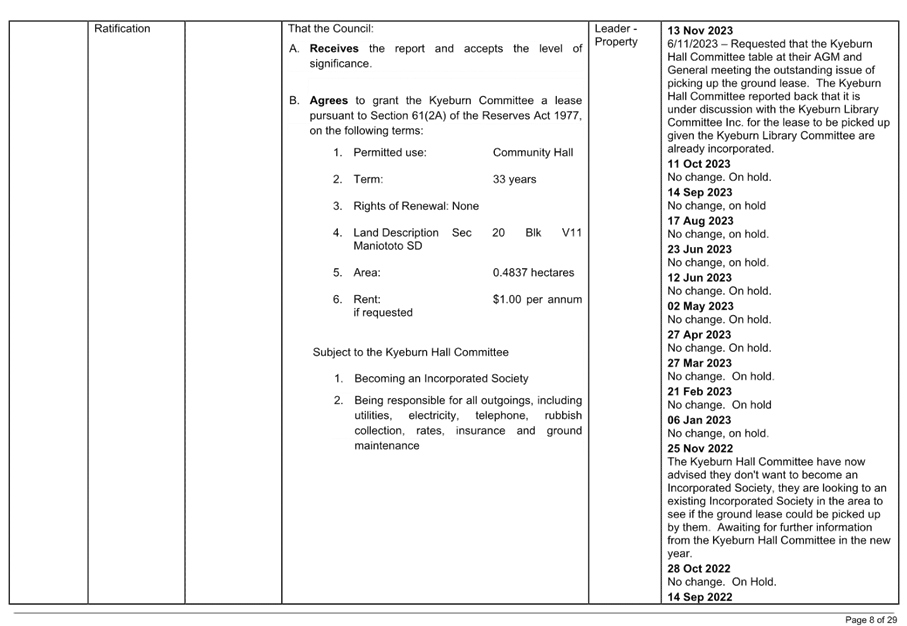Click "Subject to the Kyeburn Hall Committee" text

tap(410, 352)
